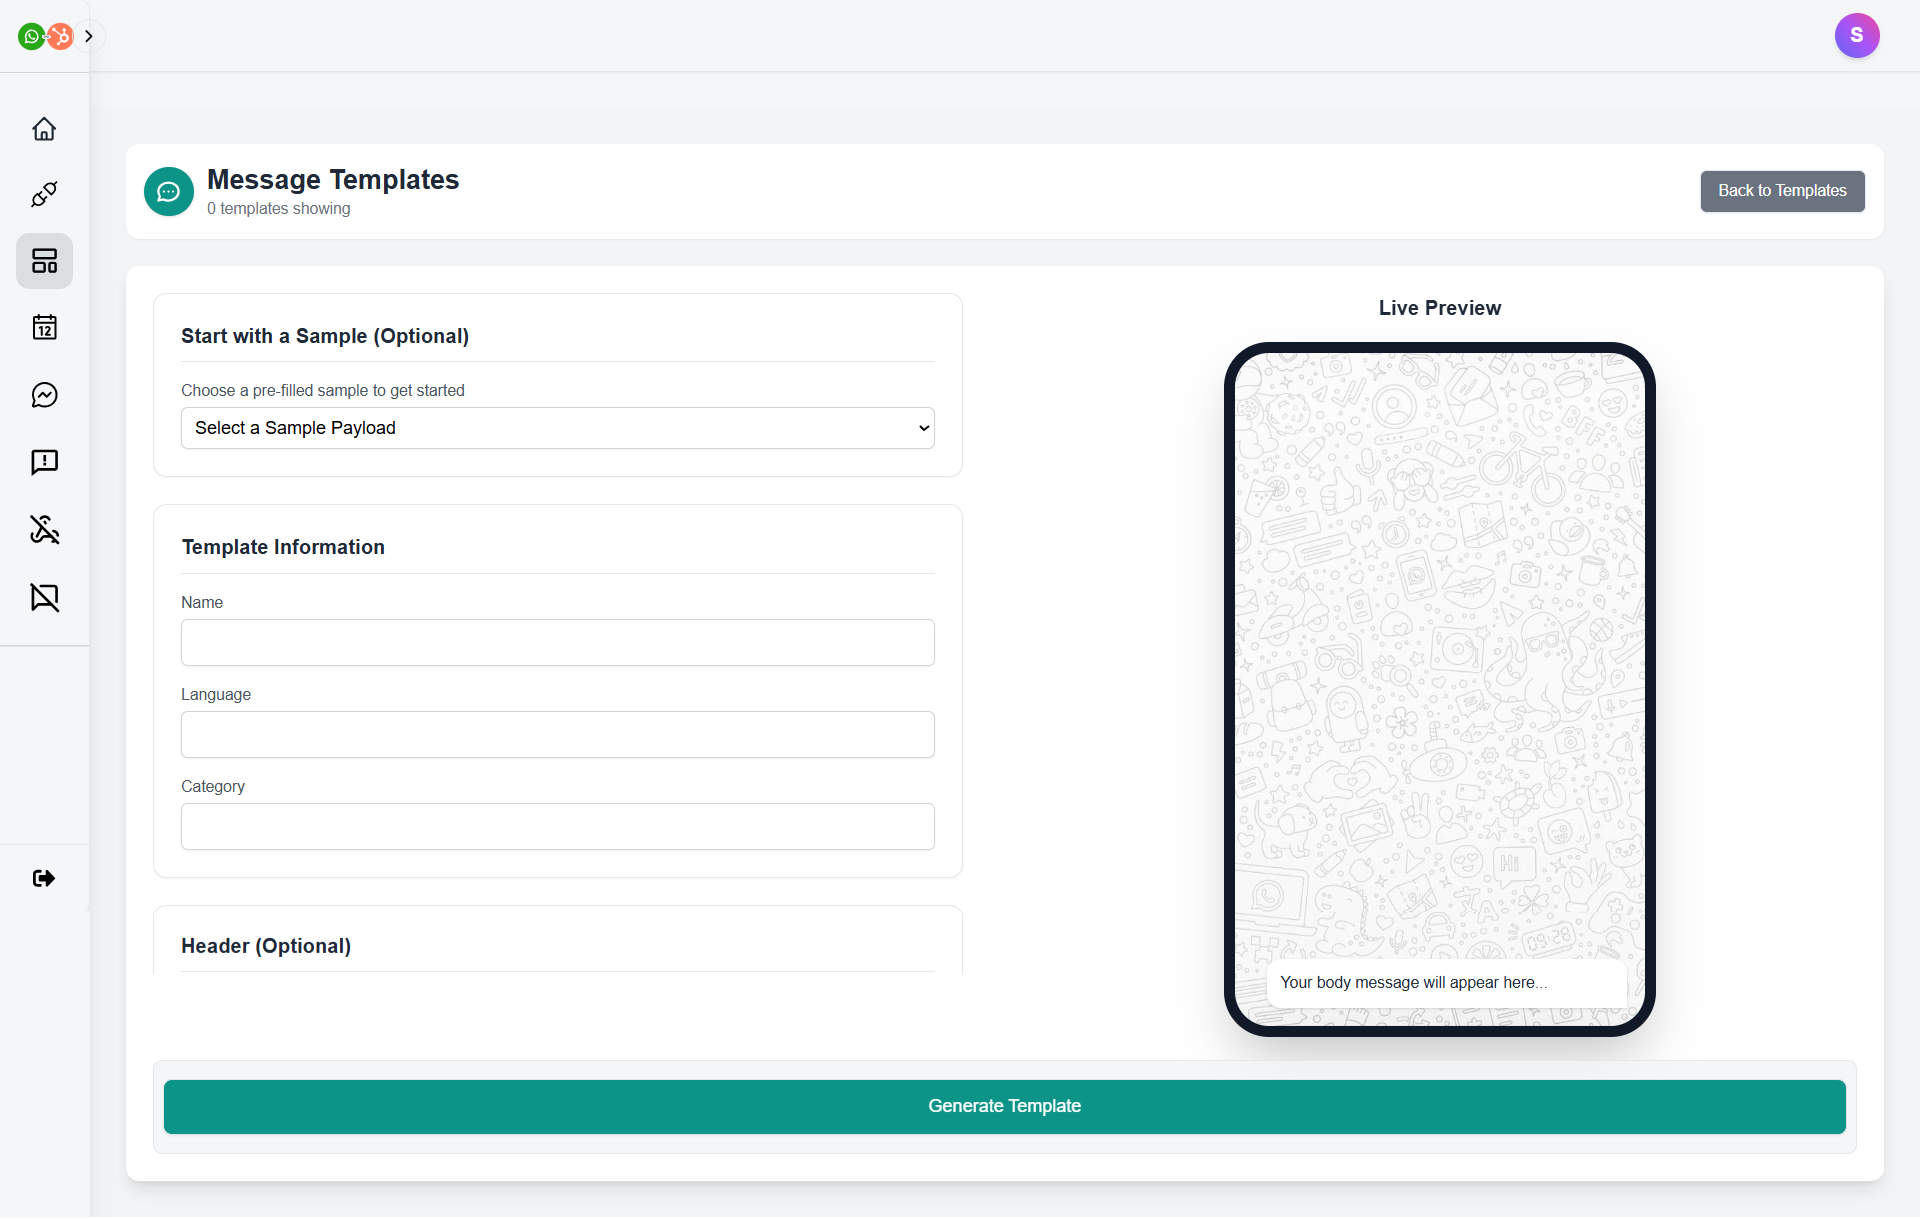The height and width of the screenshot is (1219, 1920).
Task: Open the calendar icon in sidebar
Action: (44, 327)
